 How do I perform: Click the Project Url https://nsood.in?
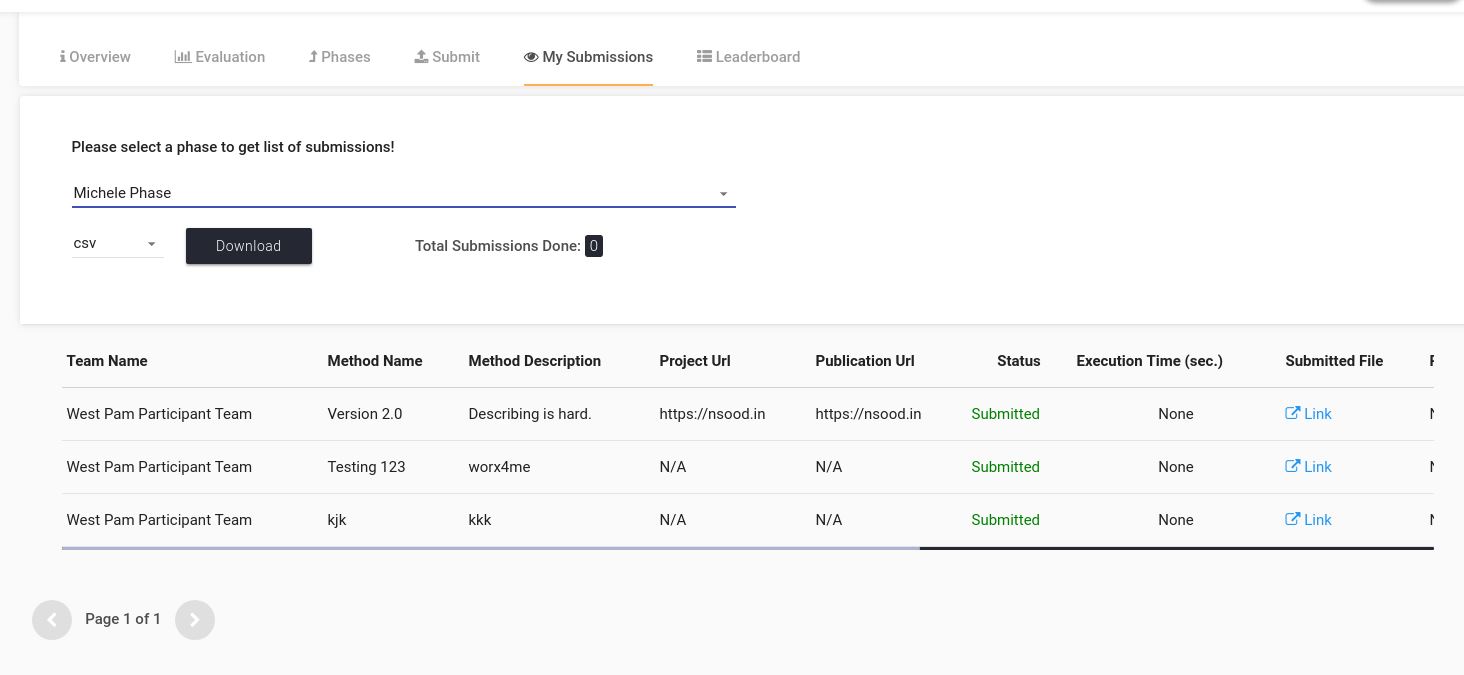(x=712, y=414)
